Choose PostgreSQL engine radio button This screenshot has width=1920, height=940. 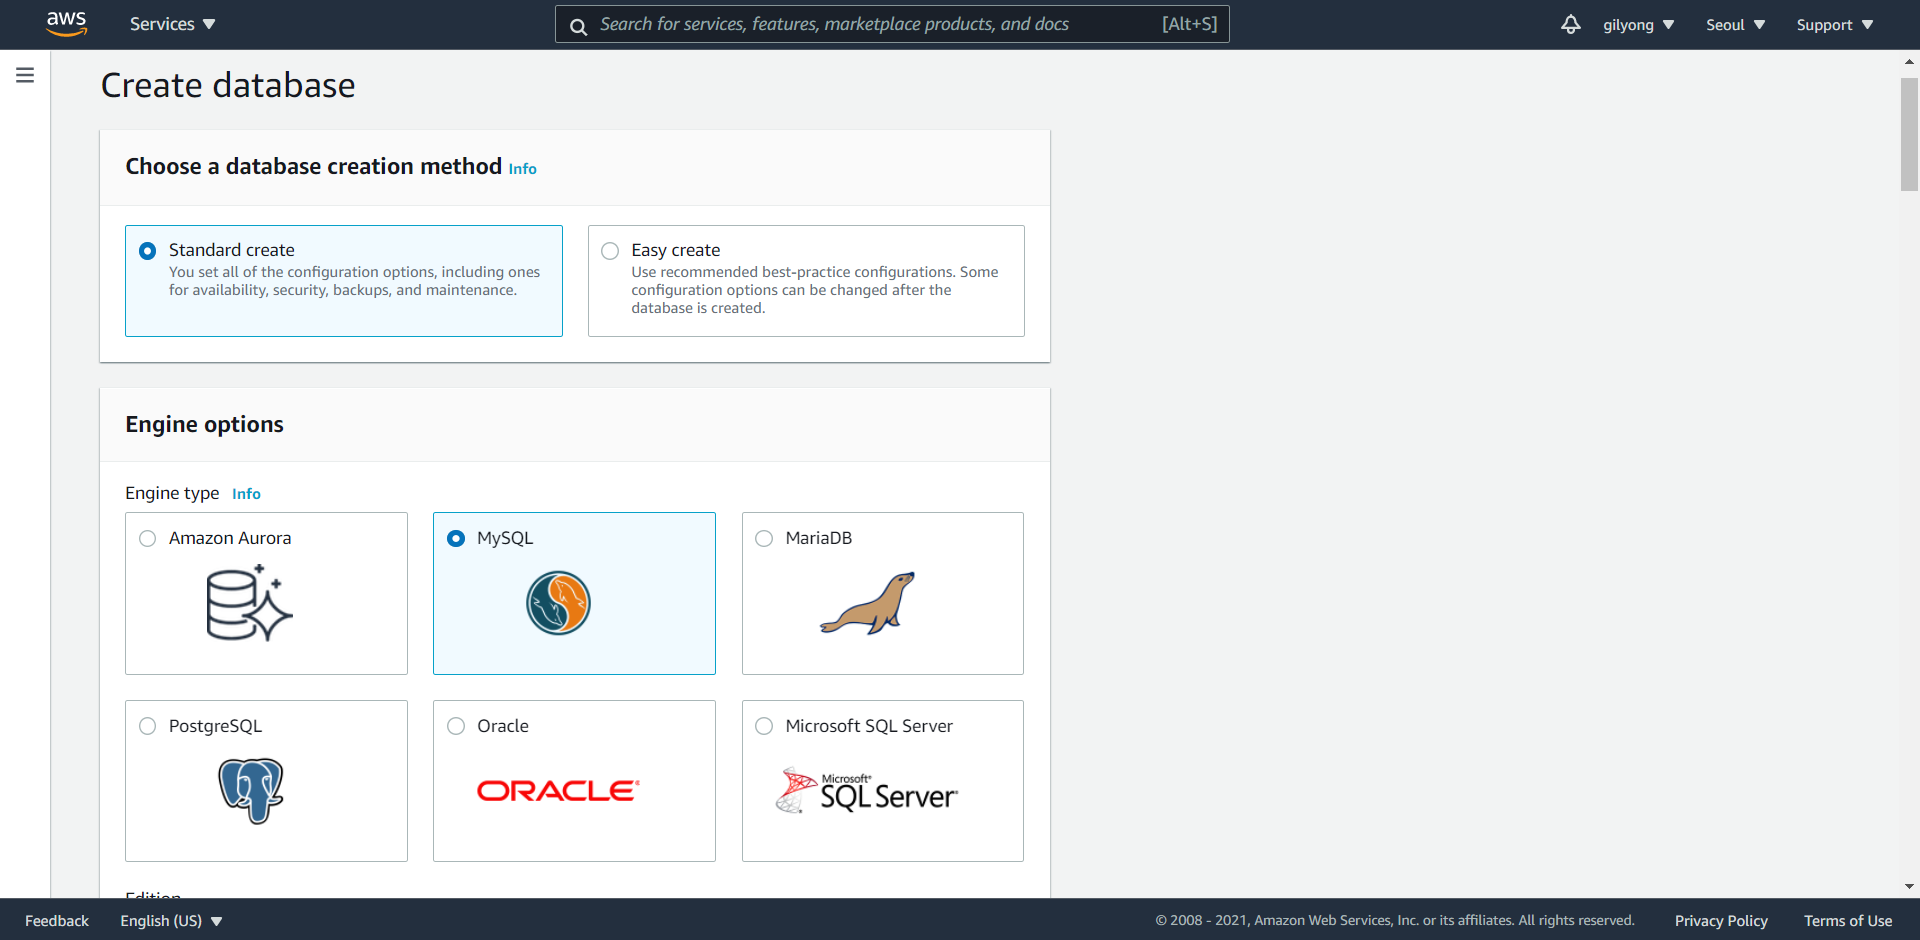coord(148,727)
